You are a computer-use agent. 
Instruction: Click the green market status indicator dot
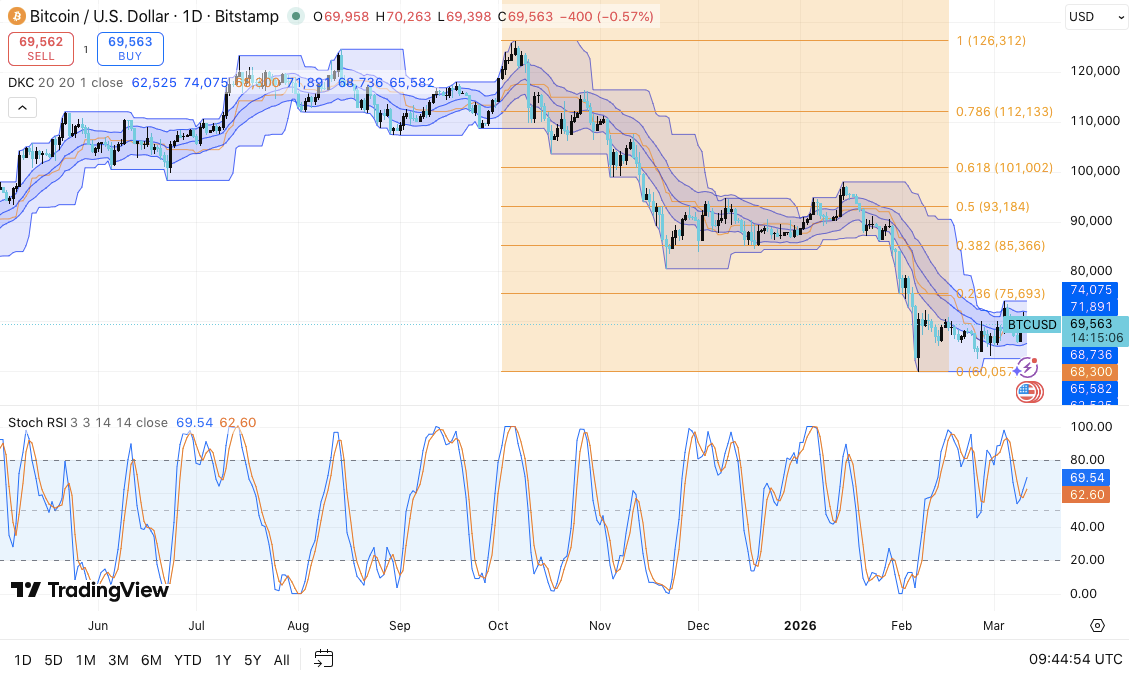coord(295,17)
